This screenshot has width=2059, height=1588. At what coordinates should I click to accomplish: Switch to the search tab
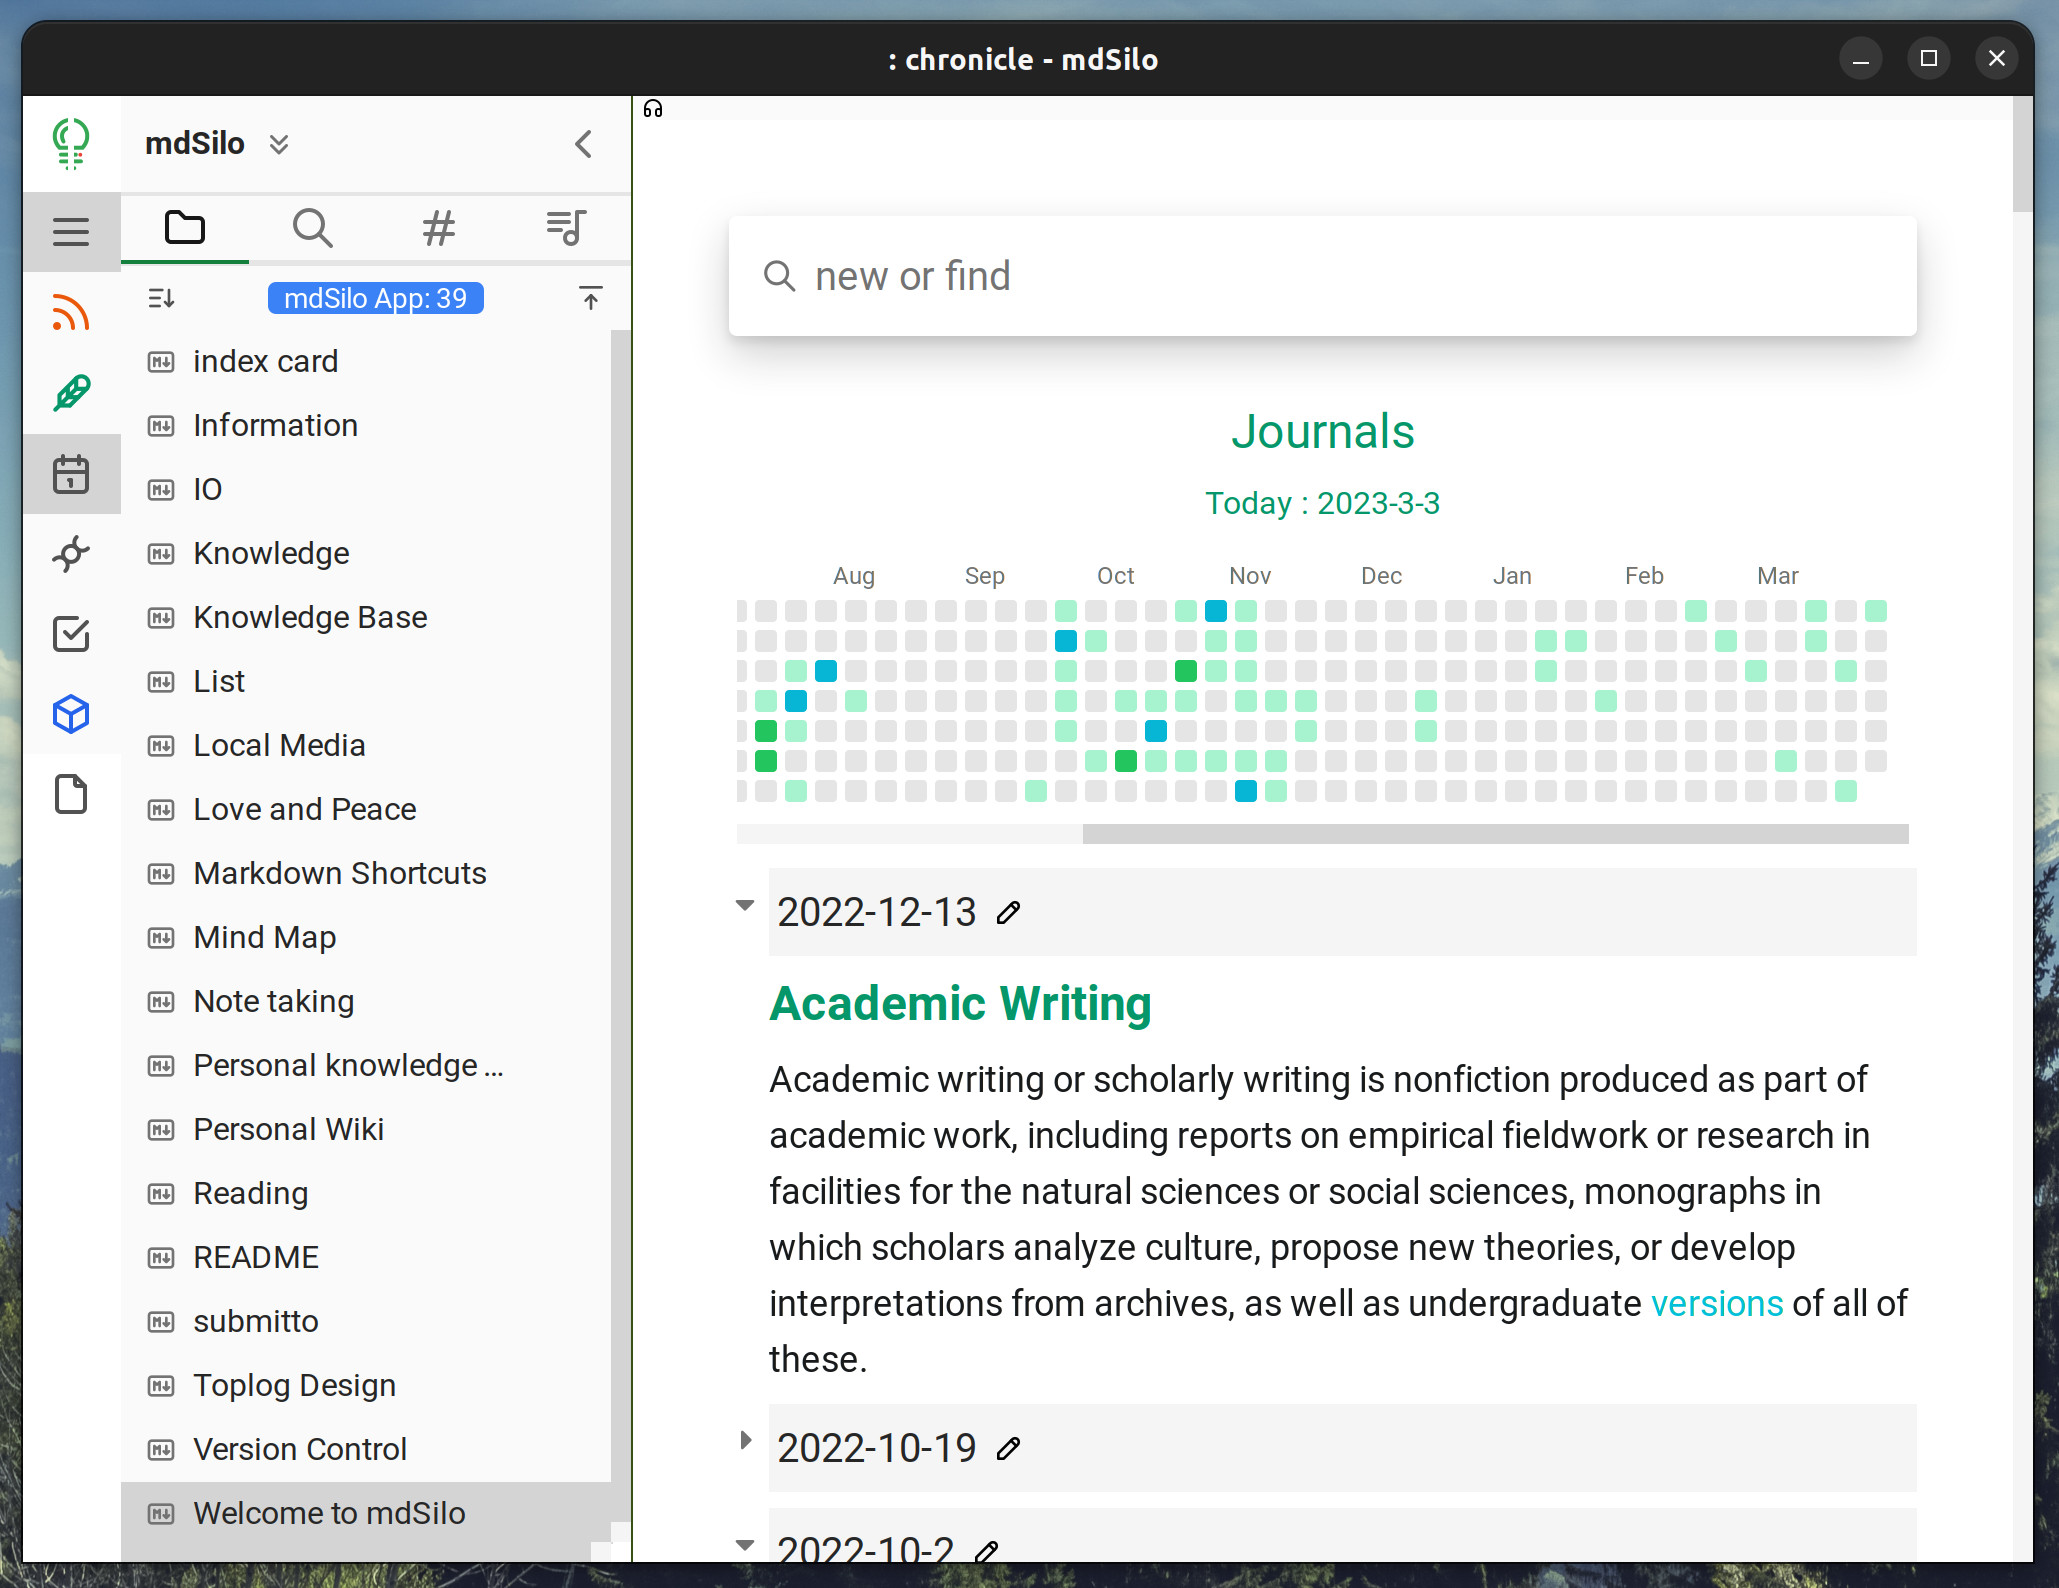(x=312, y=228)
